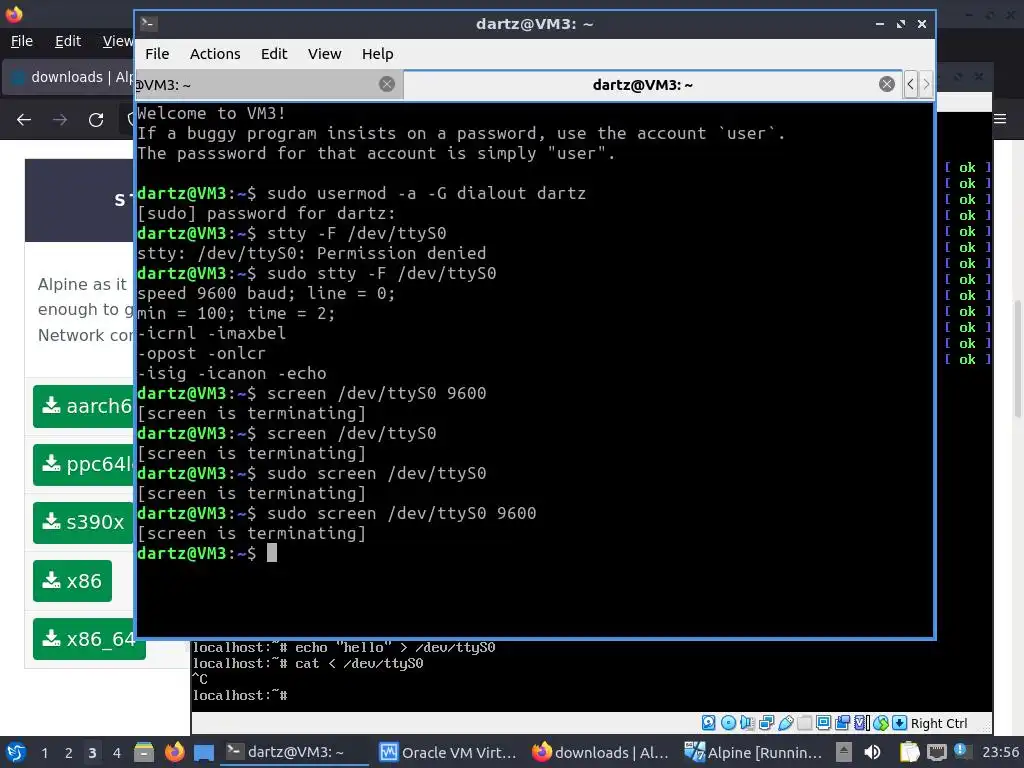Click VirtualBox hard disk activity status icon
This screenshot has width=1024, height=768.
[708, 723]
